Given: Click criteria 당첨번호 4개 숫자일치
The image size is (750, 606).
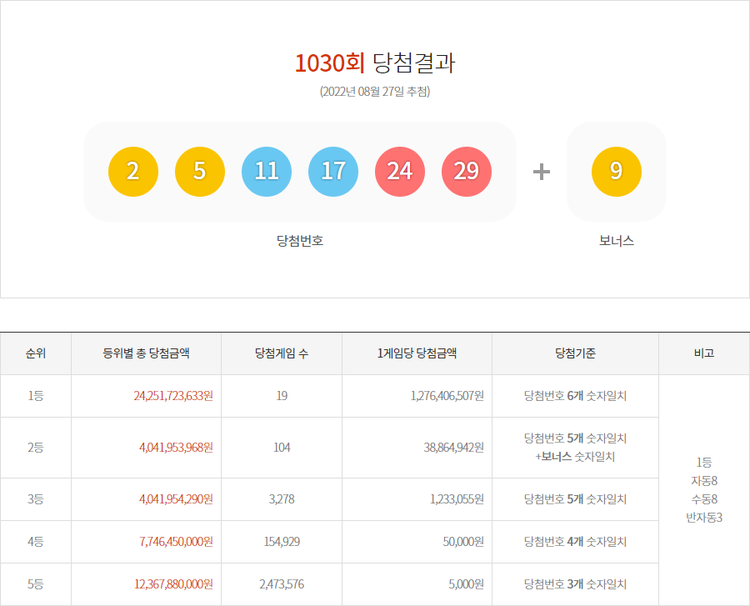Looking at the screenshot, I should click(x=575, y=542).
